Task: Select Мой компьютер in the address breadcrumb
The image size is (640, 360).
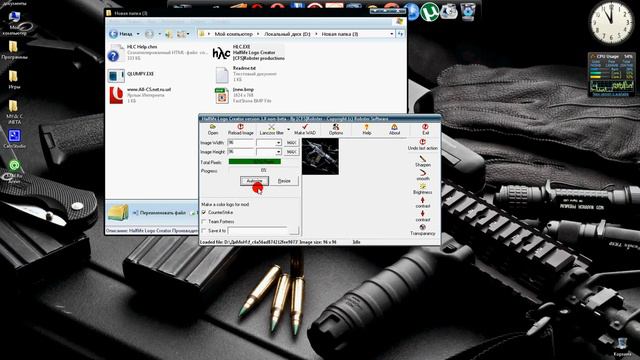Action: click(x=233, y=34)
